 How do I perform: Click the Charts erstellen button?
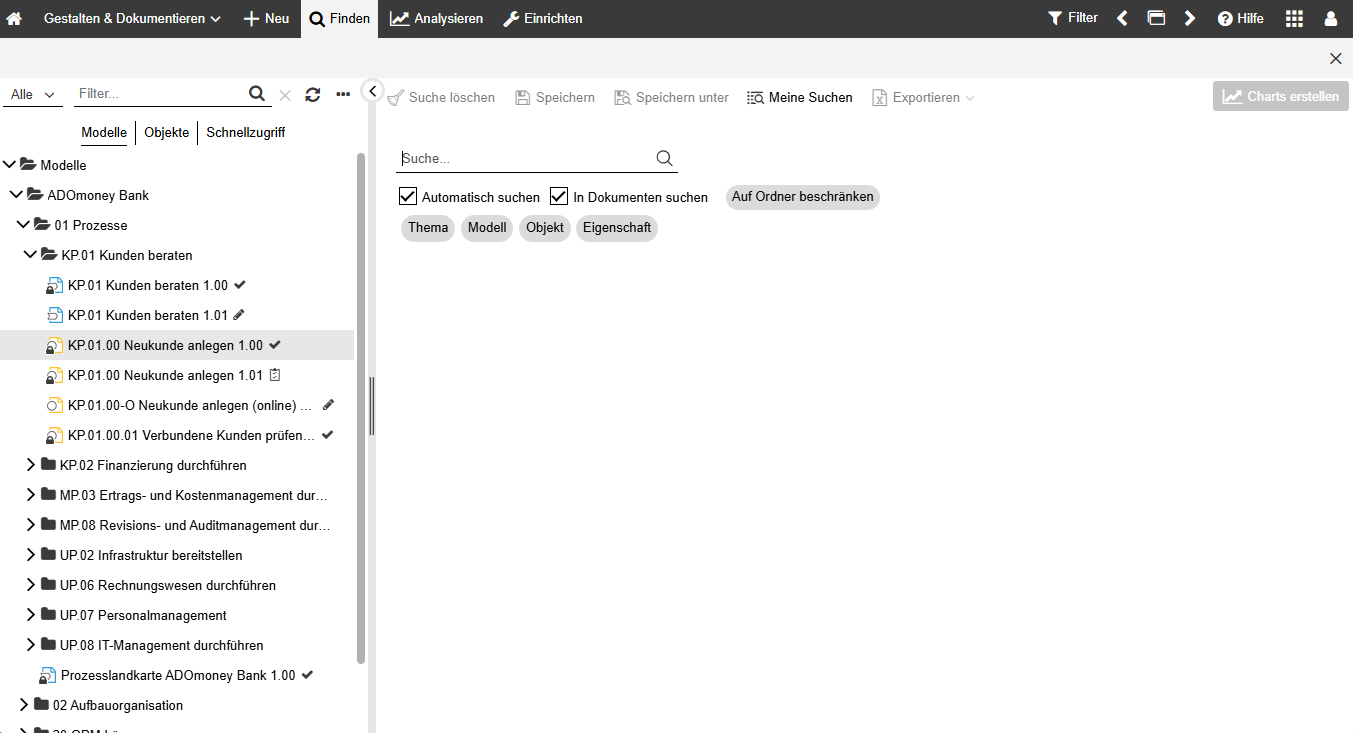[1280, 96]
